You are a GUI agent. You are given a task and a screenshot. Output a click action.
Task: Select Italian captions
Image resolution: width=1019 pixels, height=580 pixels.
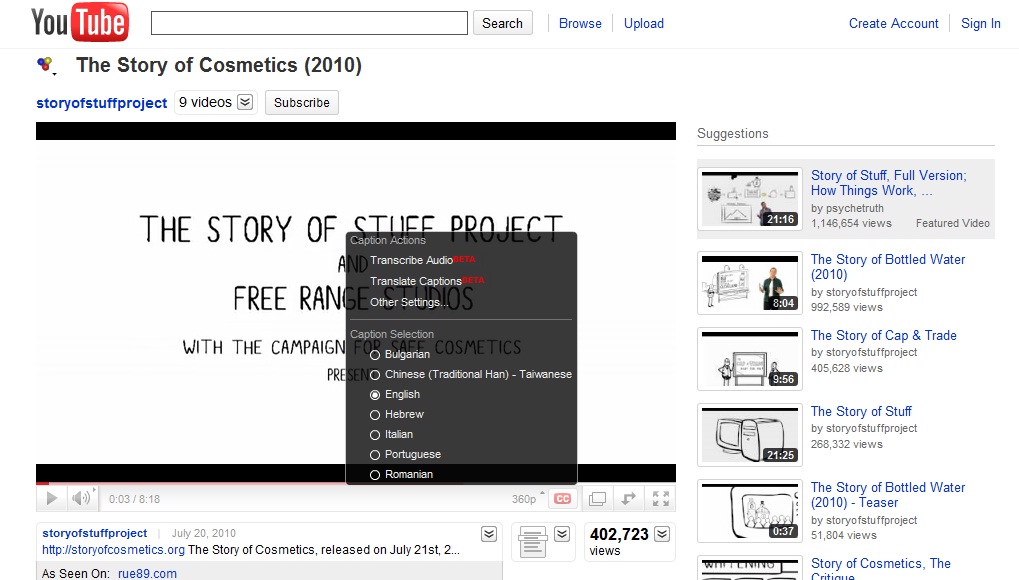391,434
